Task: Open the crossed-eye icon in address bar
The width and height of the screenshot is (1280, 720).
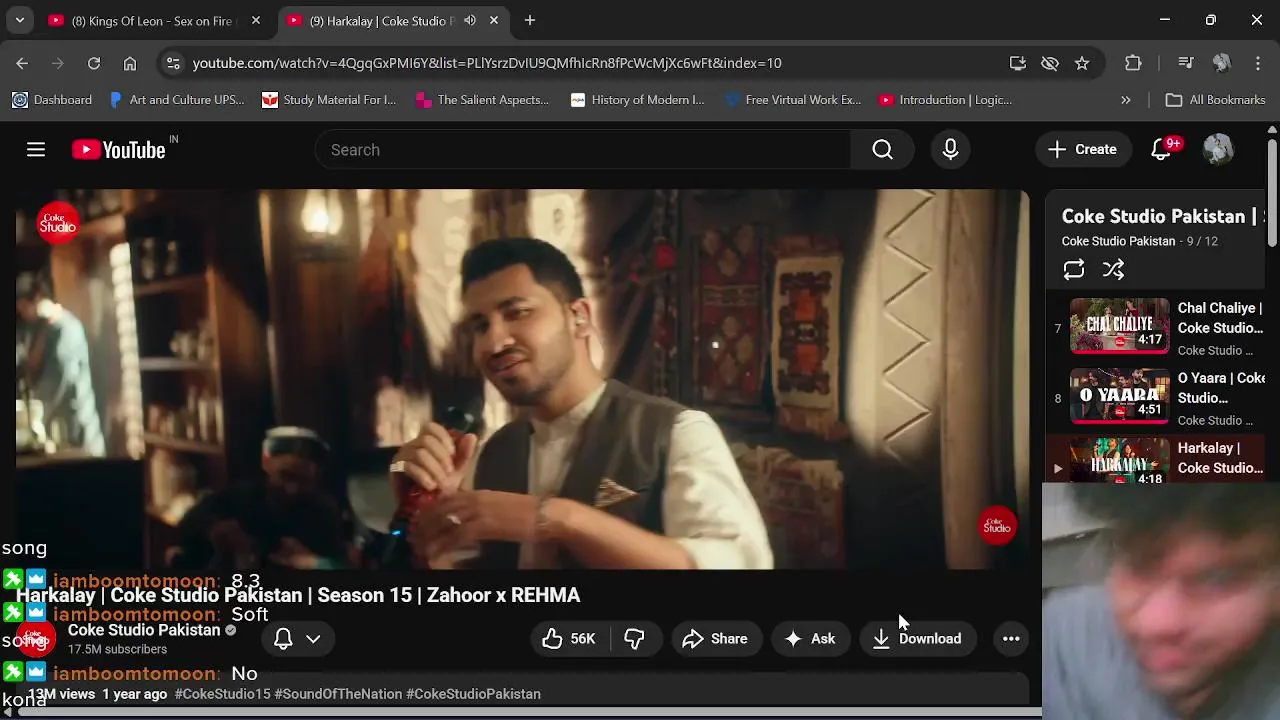Action: (x=1050, y=63)
